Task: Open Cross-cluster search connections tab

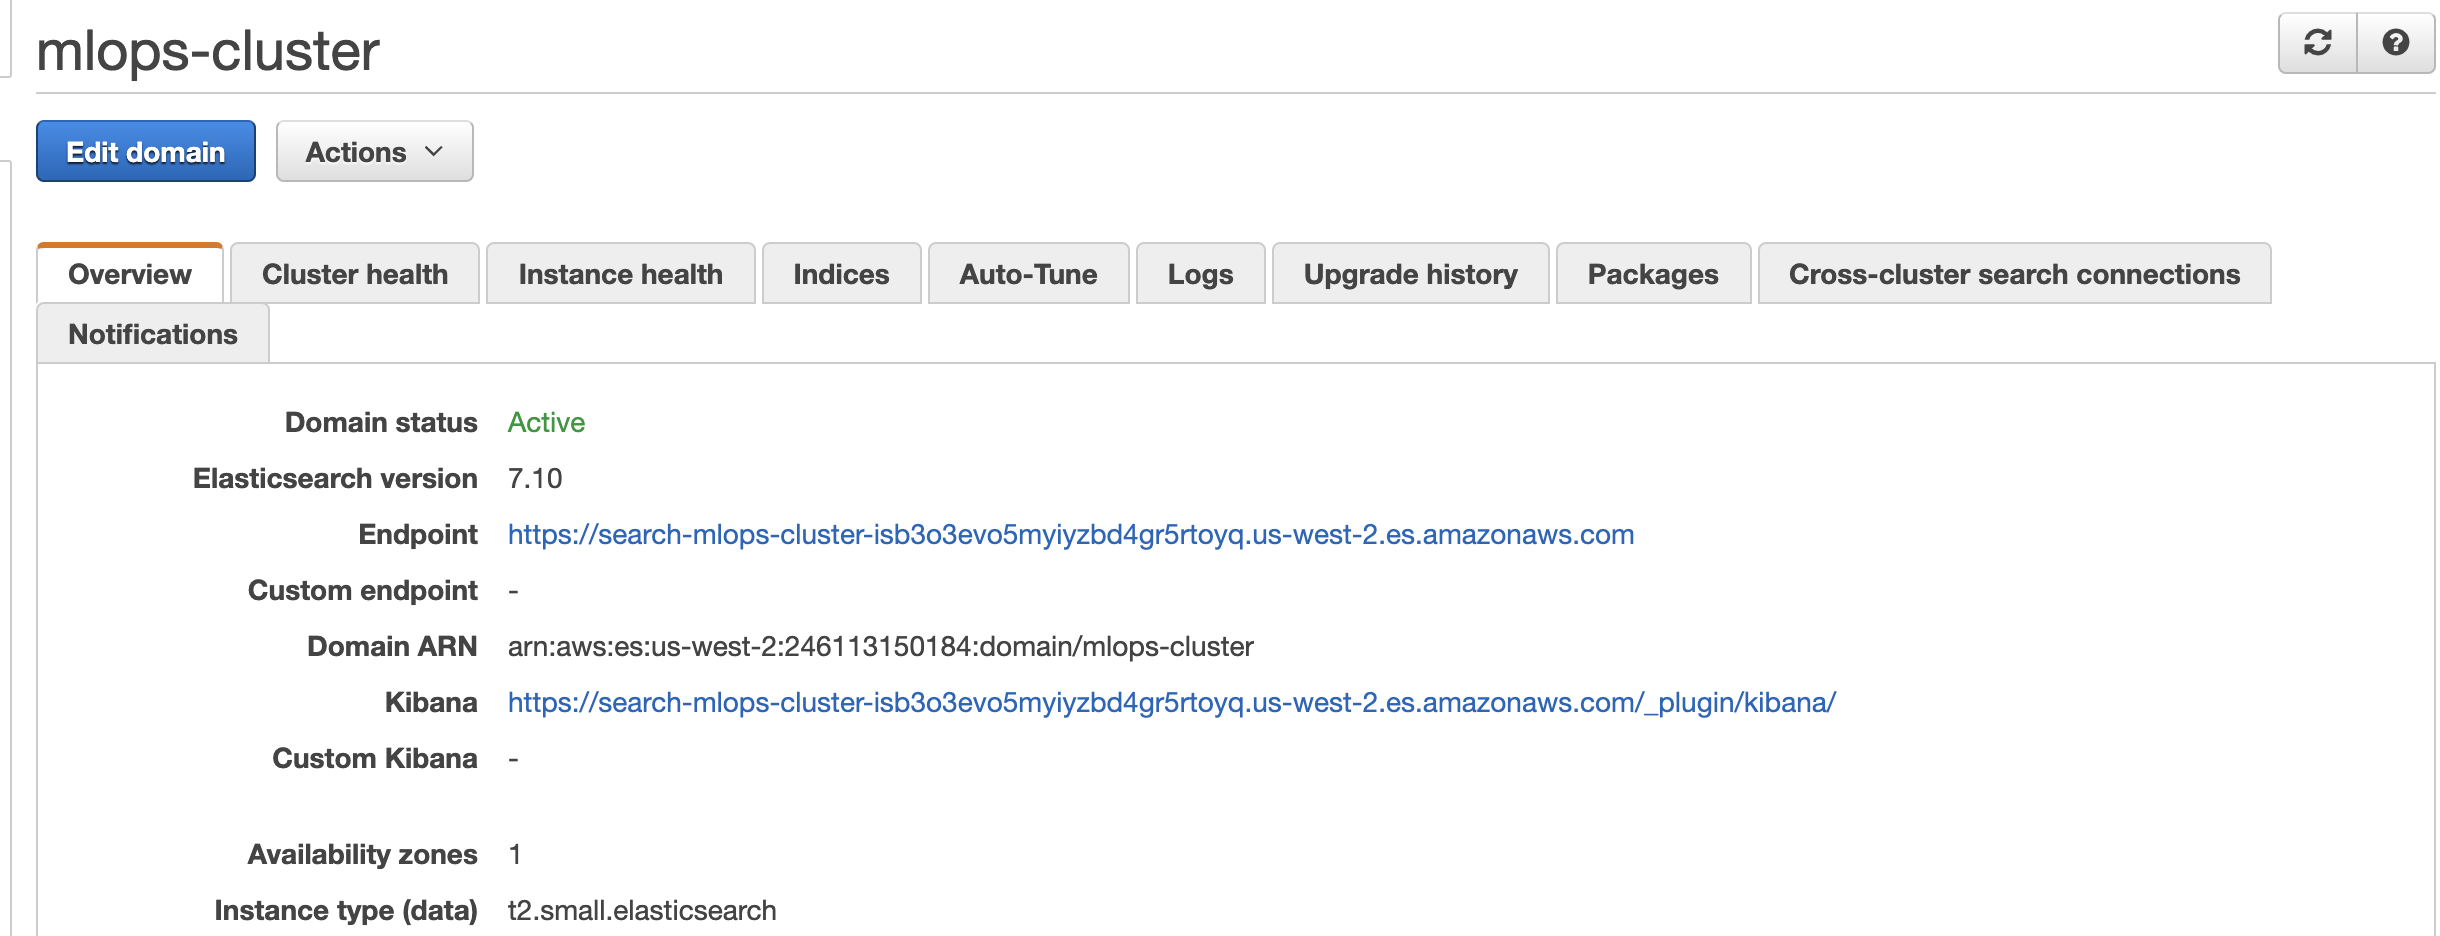Action: coord(2014,274)
